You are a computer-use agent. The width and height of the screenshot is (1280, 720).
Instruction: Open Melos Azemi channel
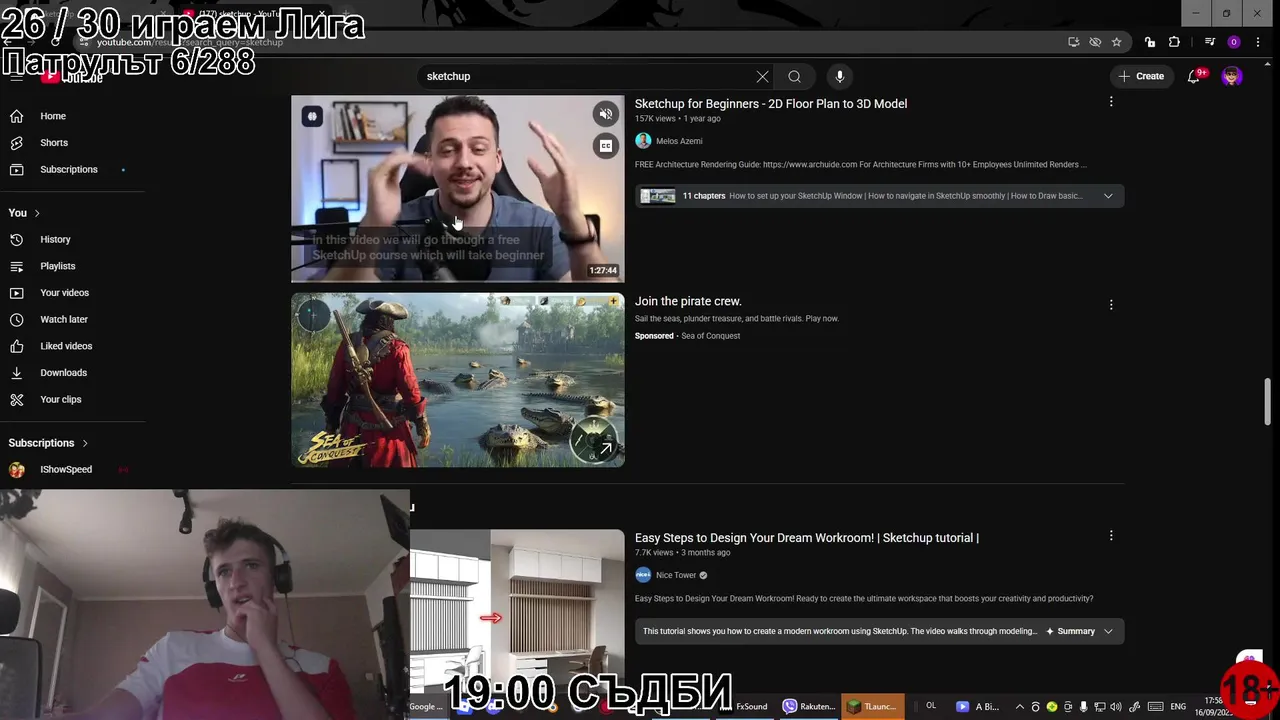679,141
